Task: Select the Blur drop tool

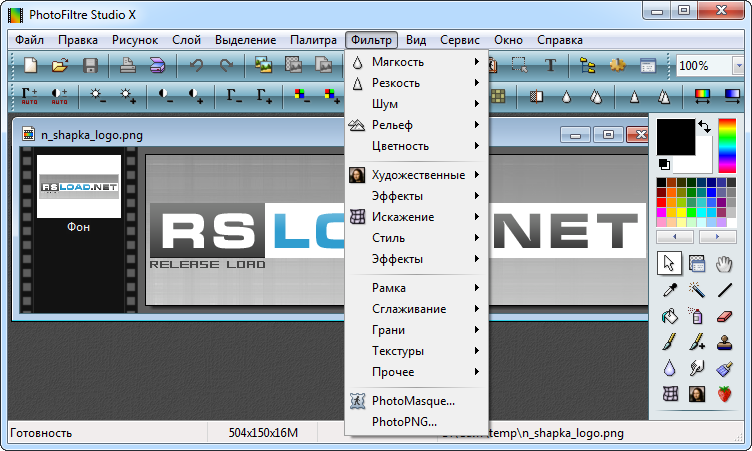Action: click(x=670, y=368)
